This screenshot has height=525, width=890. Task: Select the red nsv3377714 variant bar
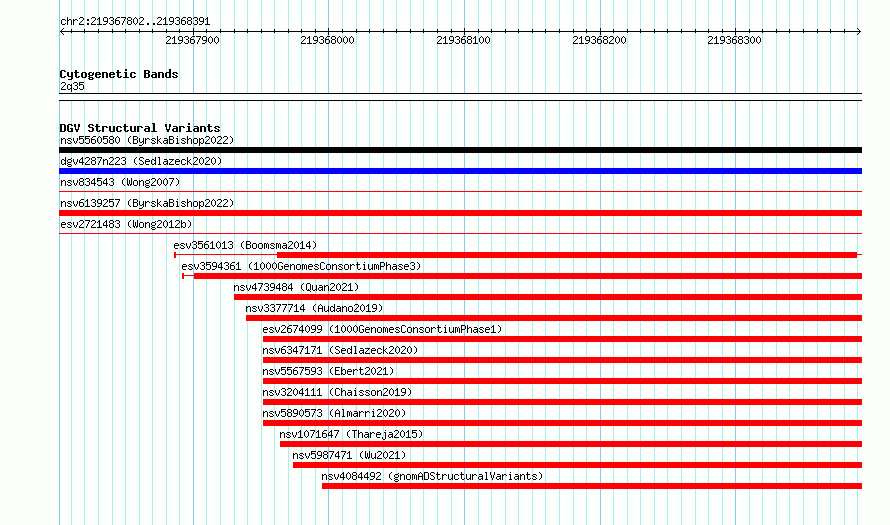click(554, 318)
